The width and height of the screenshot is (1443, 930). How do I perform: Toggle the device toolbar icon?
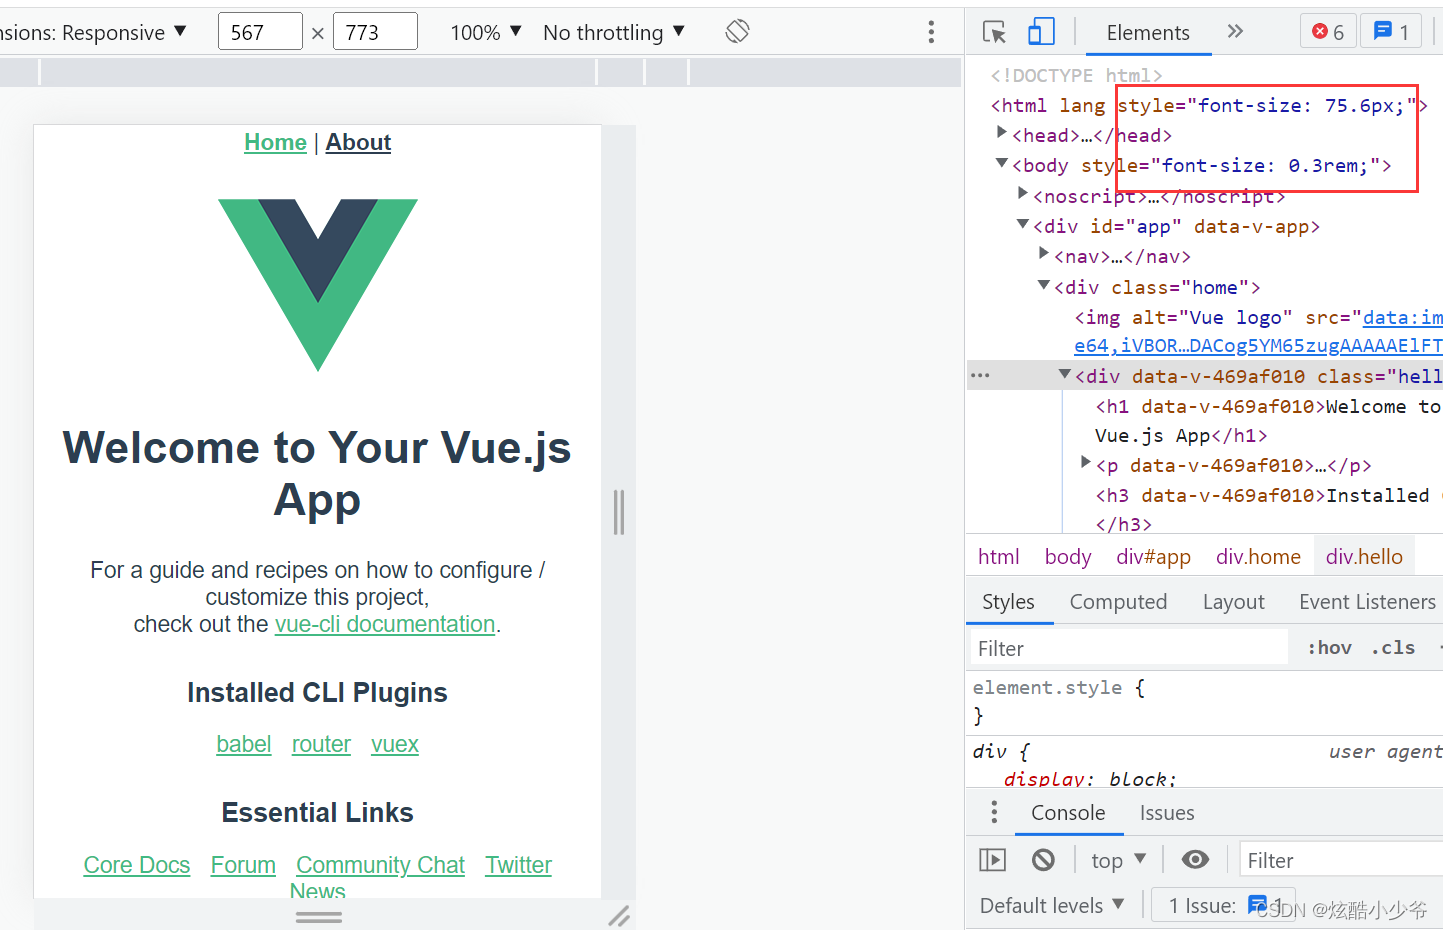[x=1041, y=32]
